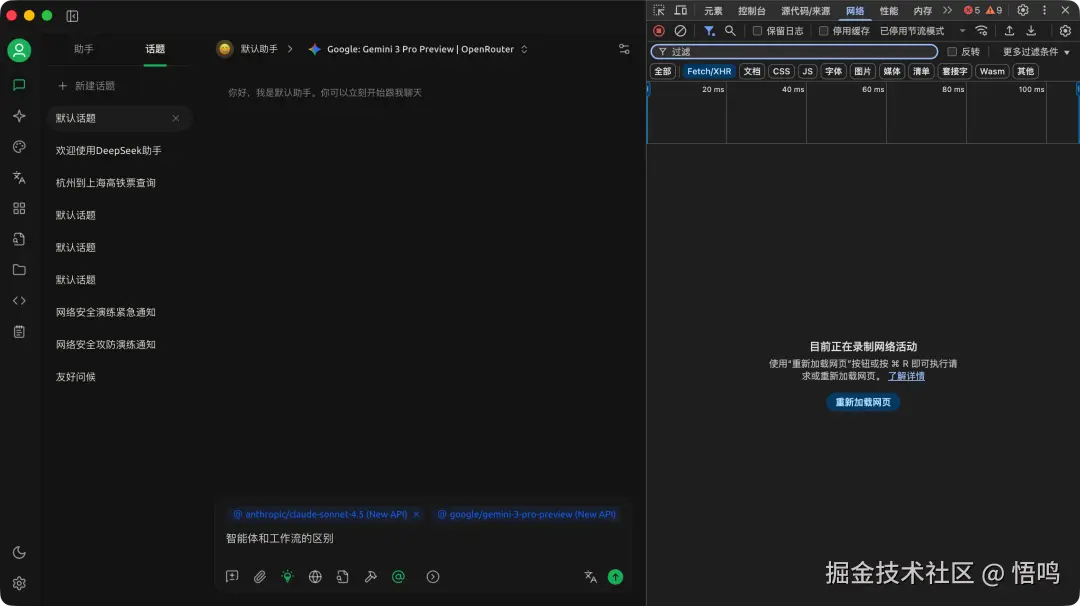Select the DevTools inspect element icon
Viewport: 1080px width, 606px height.
pos(659,10)
